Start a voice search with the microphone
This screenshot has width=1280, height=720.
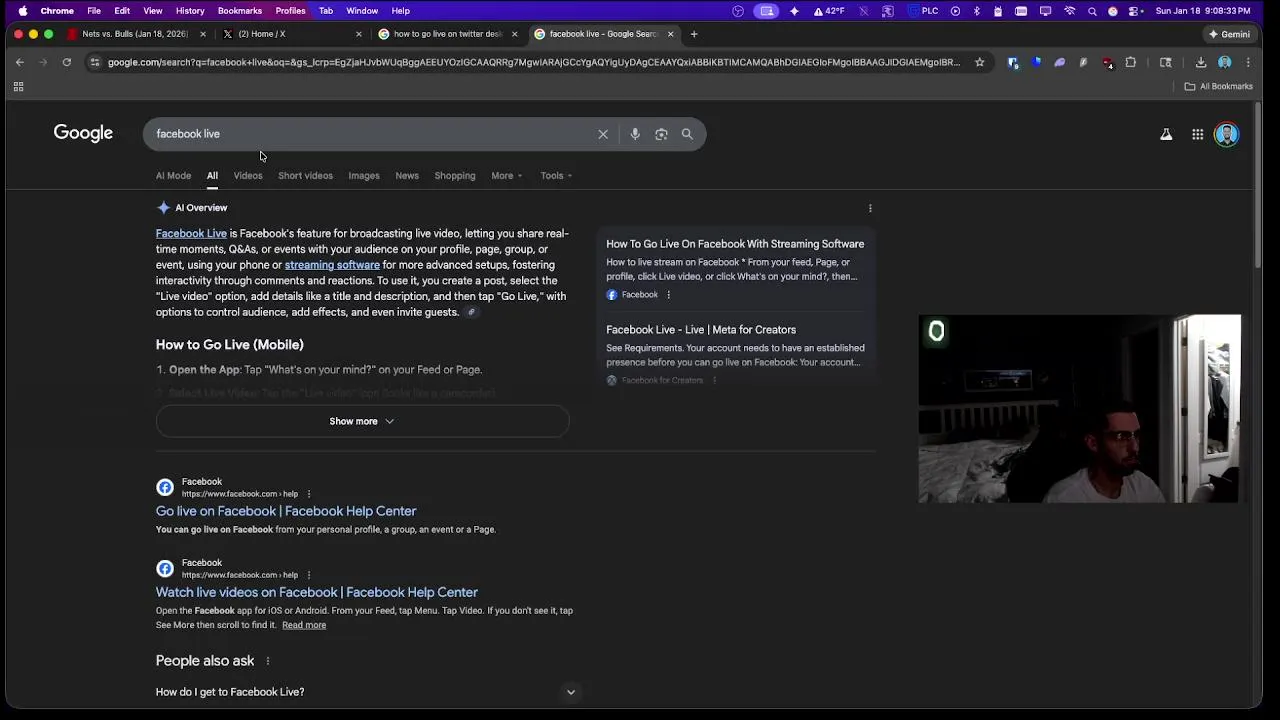(x=635, y=134)
